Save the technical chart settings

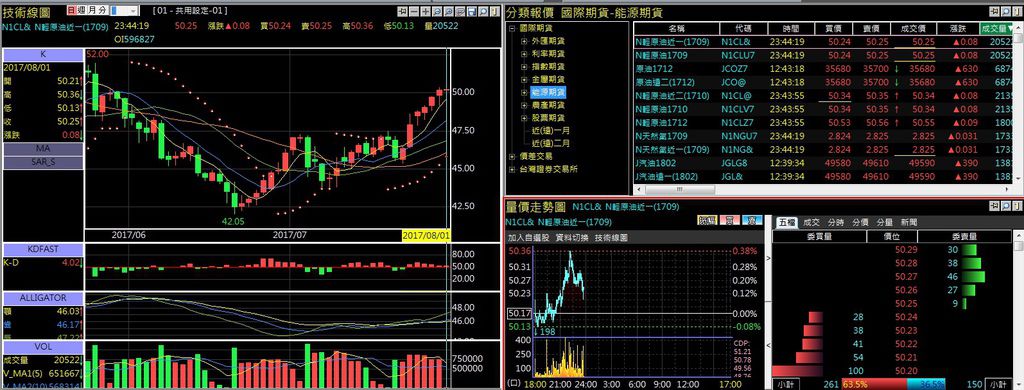[x=472, y=11]
